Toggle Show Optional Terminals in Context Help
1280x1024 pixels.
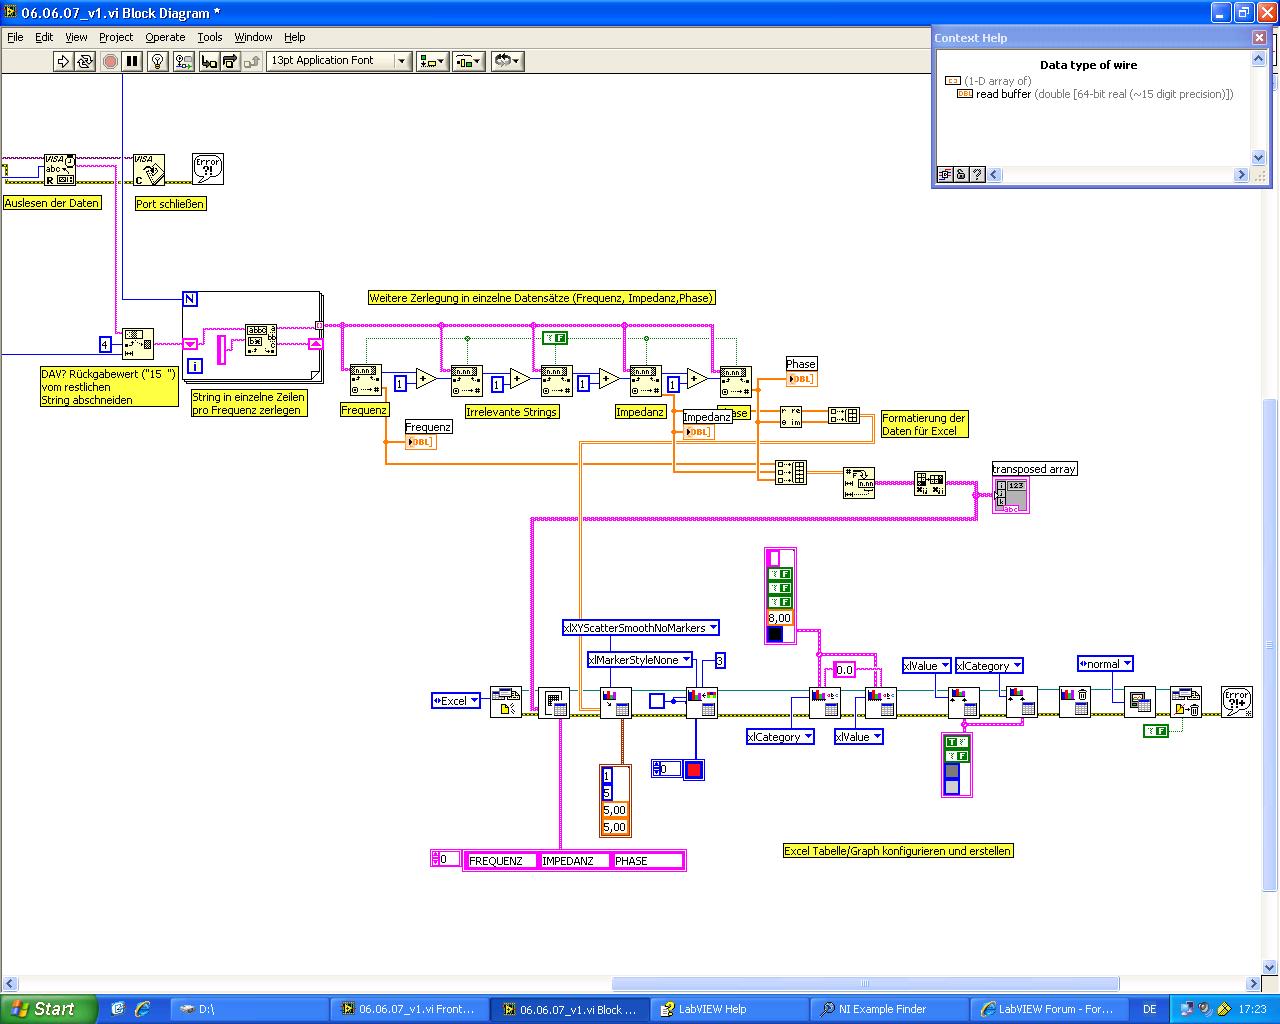[944, 175]
